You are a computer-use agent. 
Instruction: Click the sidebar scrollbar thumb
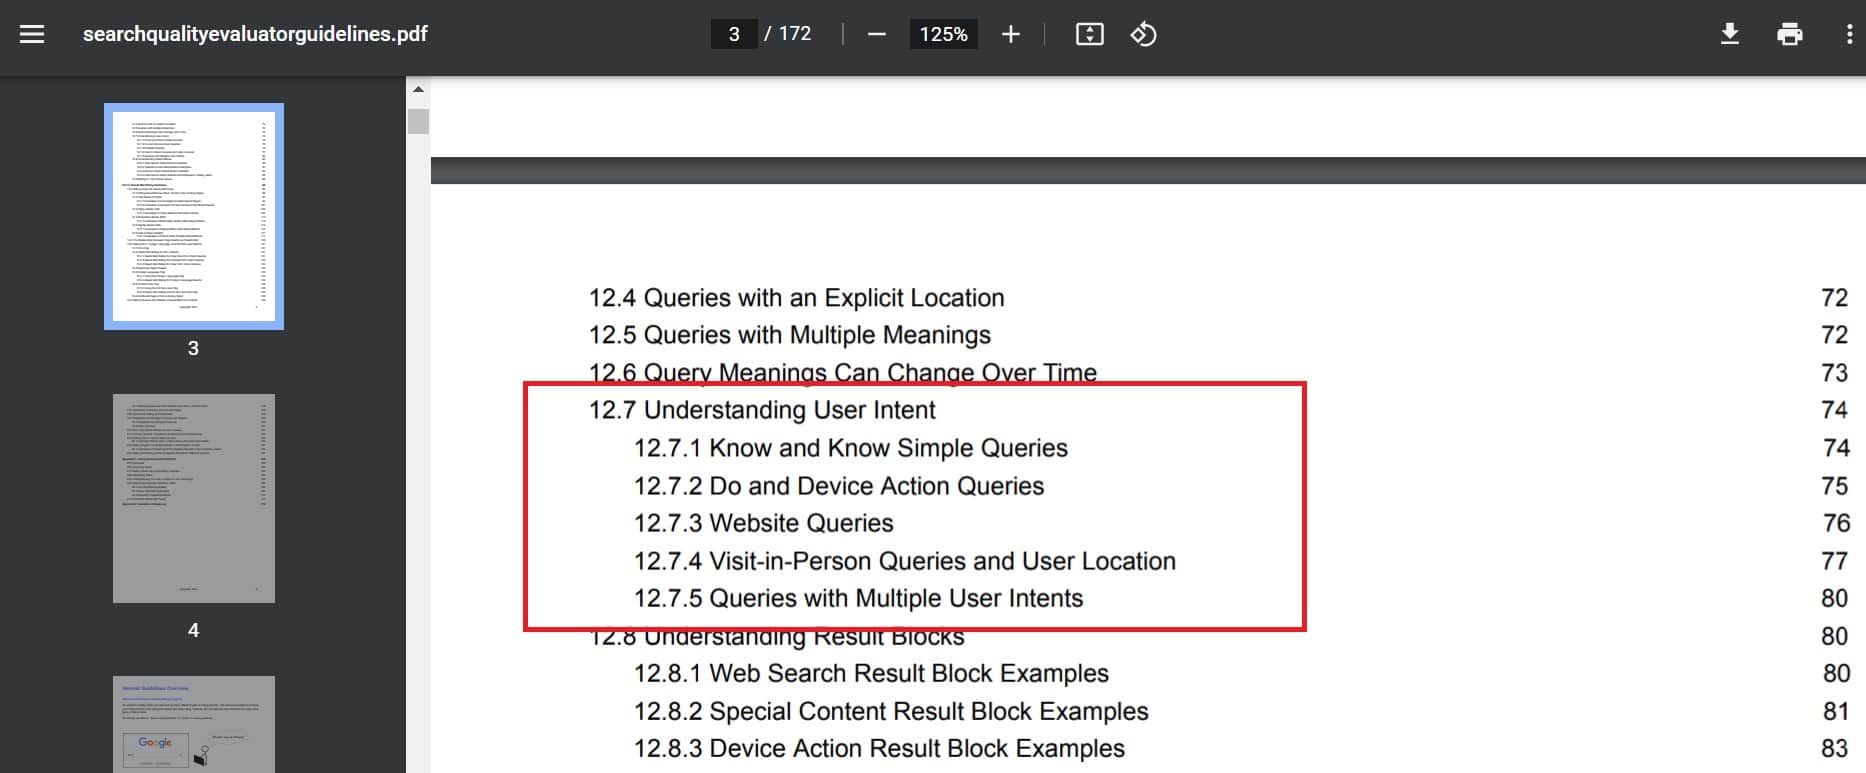pyautogui.click(x=418, y=122)
